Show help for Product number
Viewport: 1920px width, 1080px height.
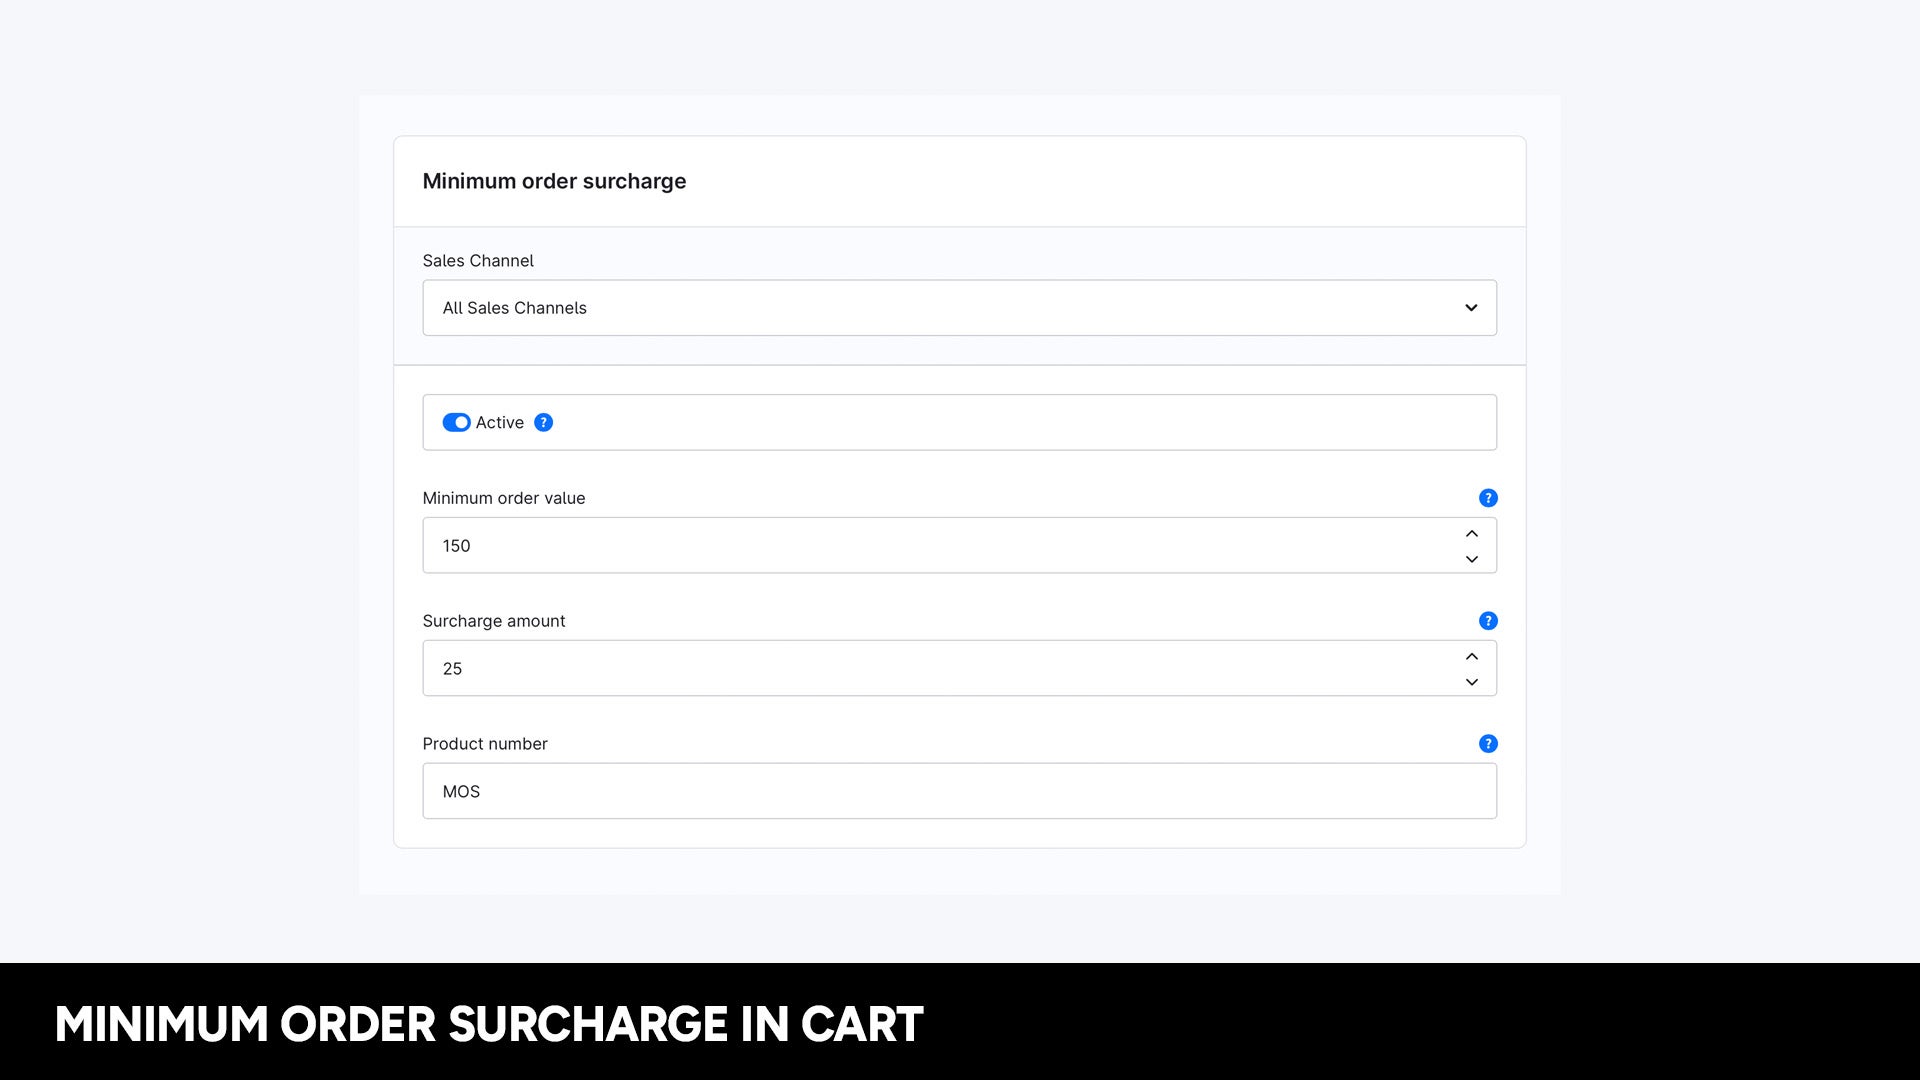coord(1488,744)
